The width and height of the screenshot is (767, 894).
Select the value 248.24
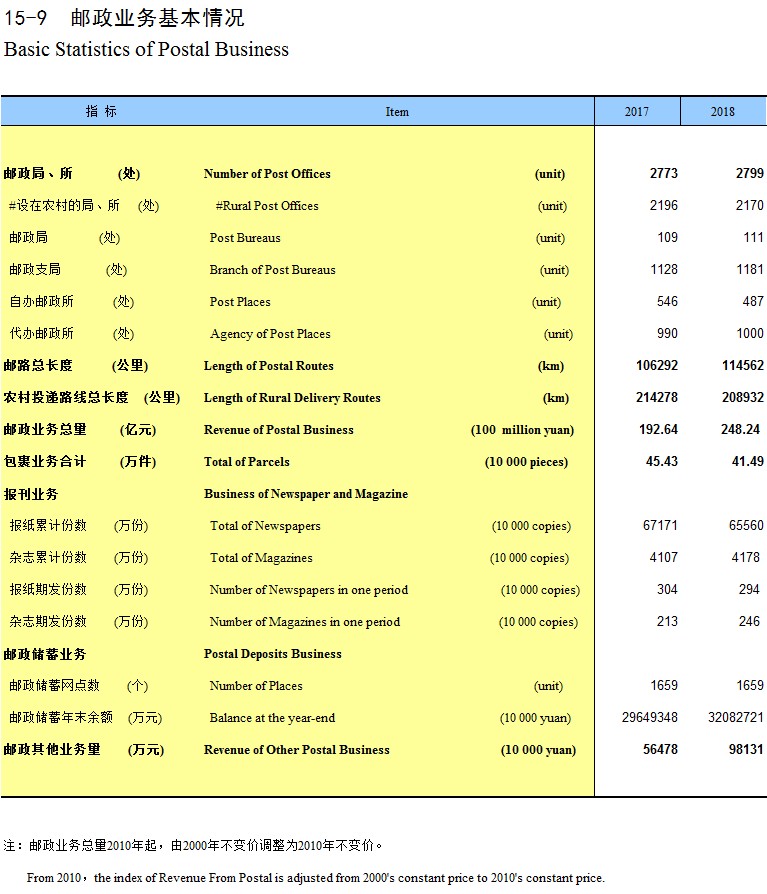pos(740,429)
